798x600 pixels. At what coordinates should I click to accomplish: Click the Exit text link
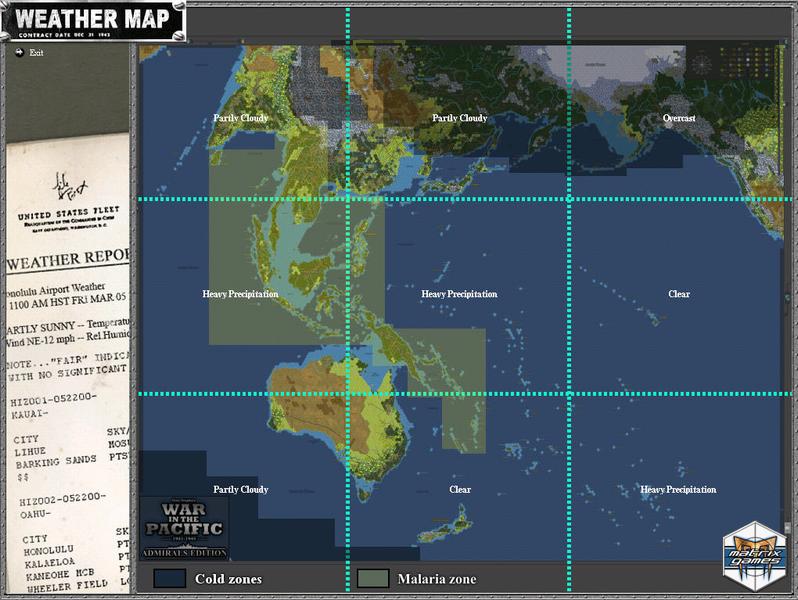(x=37, y=52)
